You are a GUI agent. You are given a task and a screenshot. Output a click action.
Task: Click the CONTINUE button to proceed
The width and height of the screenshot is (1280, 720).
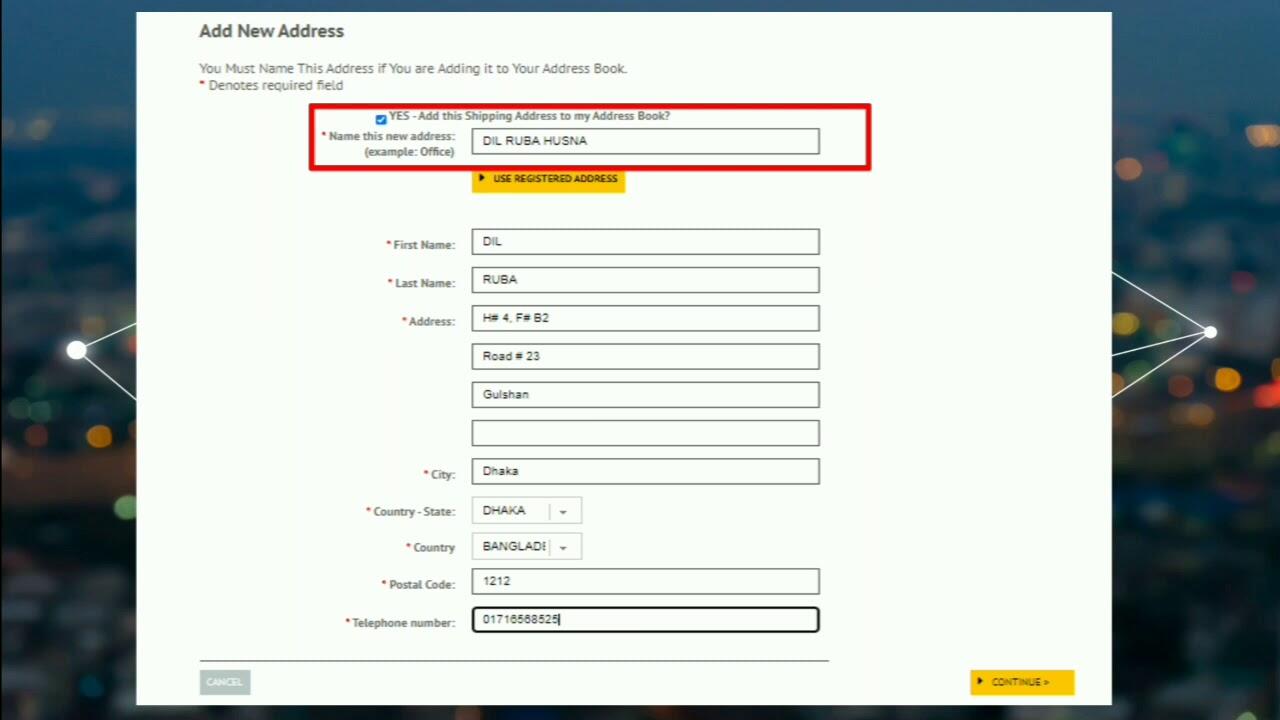(1022, 682)
